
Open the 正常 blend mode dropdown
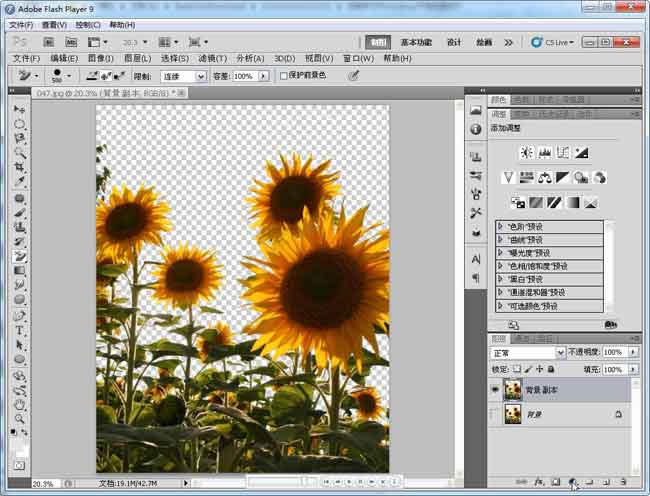[x=528, y=353]
